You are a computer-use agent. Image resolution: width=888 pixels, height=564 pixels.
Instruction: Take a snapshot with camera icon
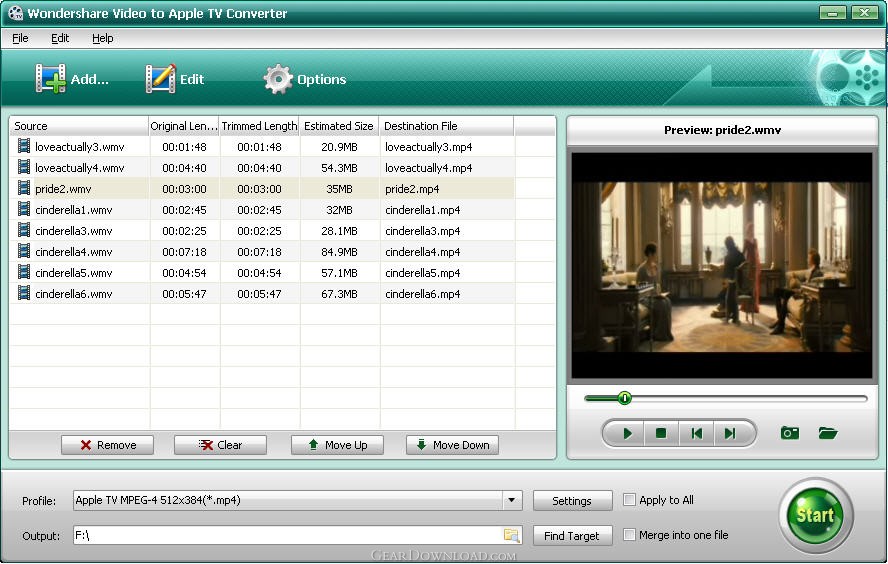tap(789, 433)
